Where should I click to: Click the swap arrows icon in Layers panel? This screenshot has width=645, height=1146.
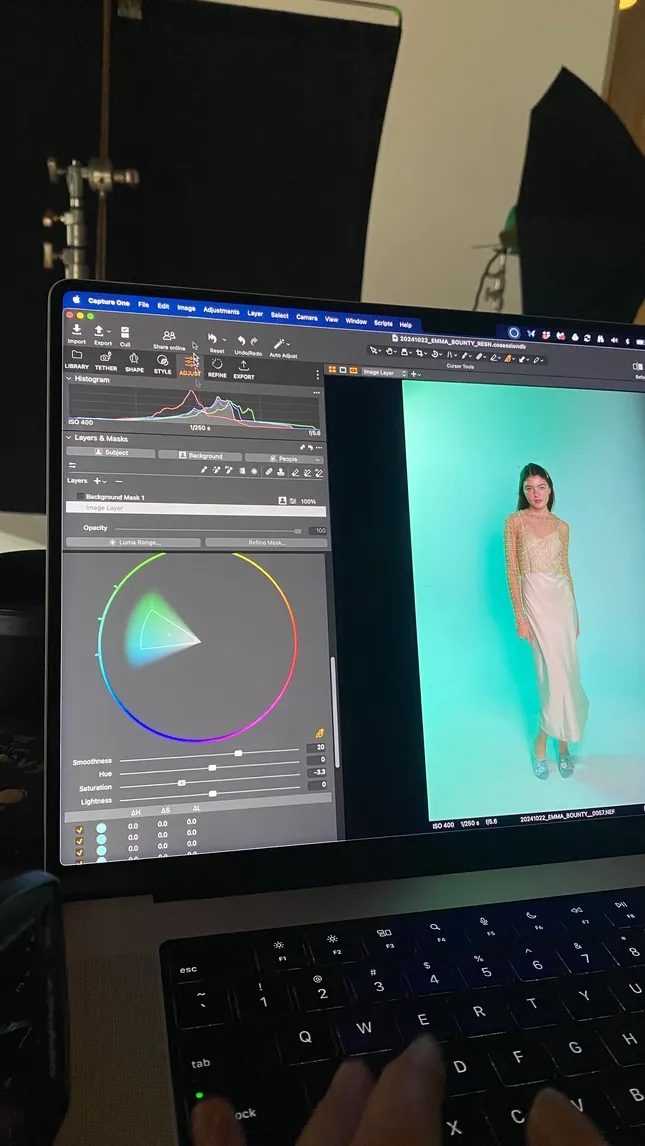pos(72,466)
